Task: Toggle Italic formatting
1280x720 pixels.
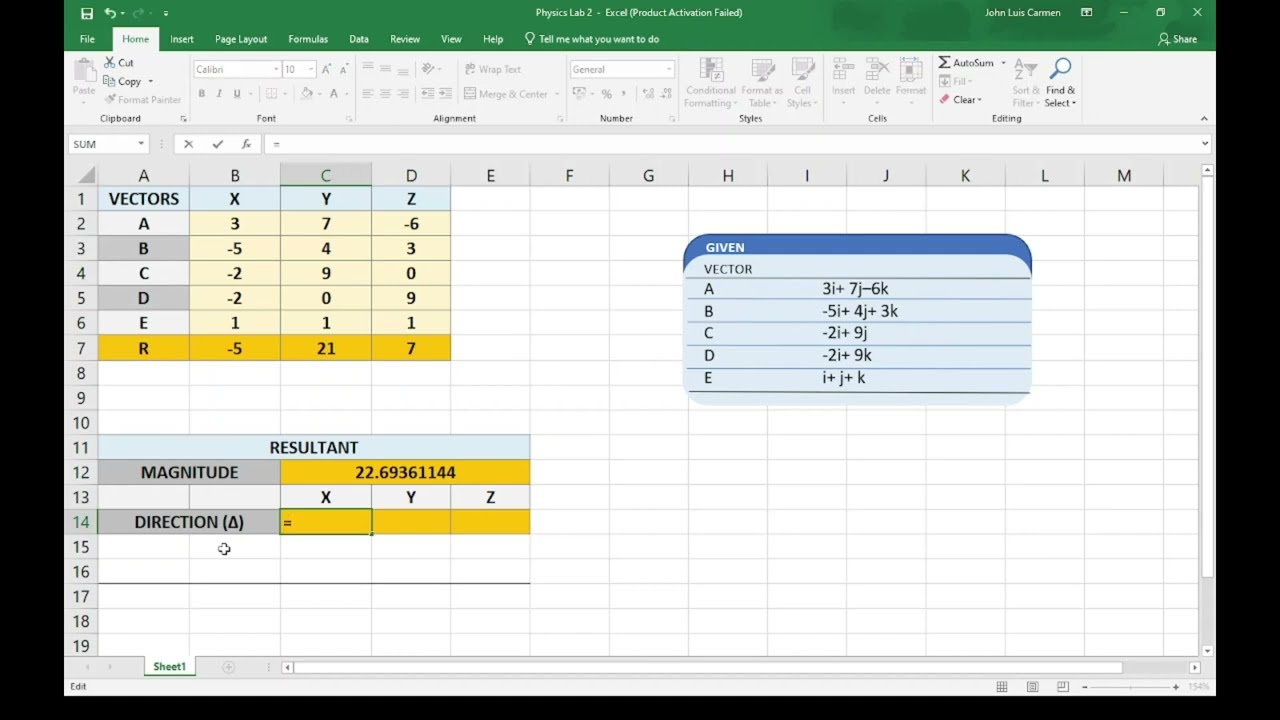Action: 219,94
